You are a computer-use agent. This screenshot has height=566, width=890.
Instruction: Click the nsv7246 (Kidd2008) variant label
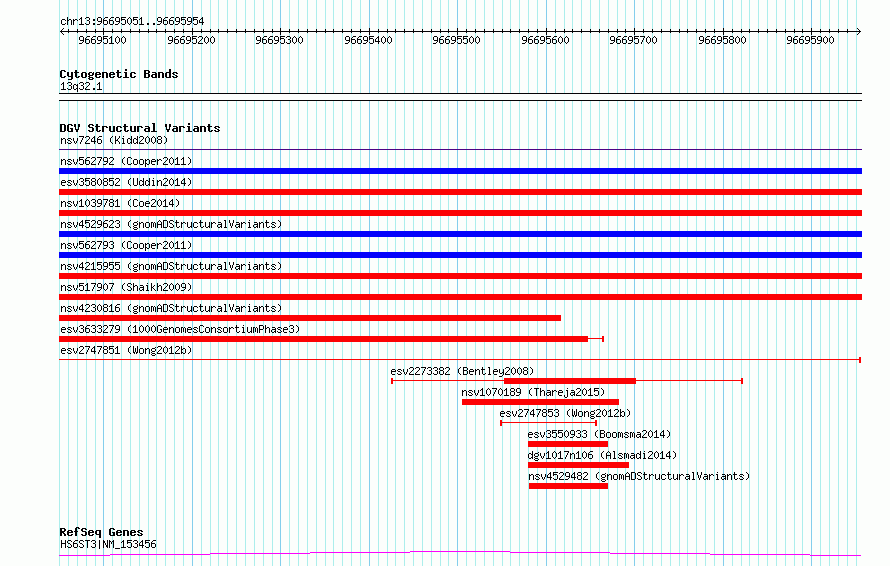114,140
